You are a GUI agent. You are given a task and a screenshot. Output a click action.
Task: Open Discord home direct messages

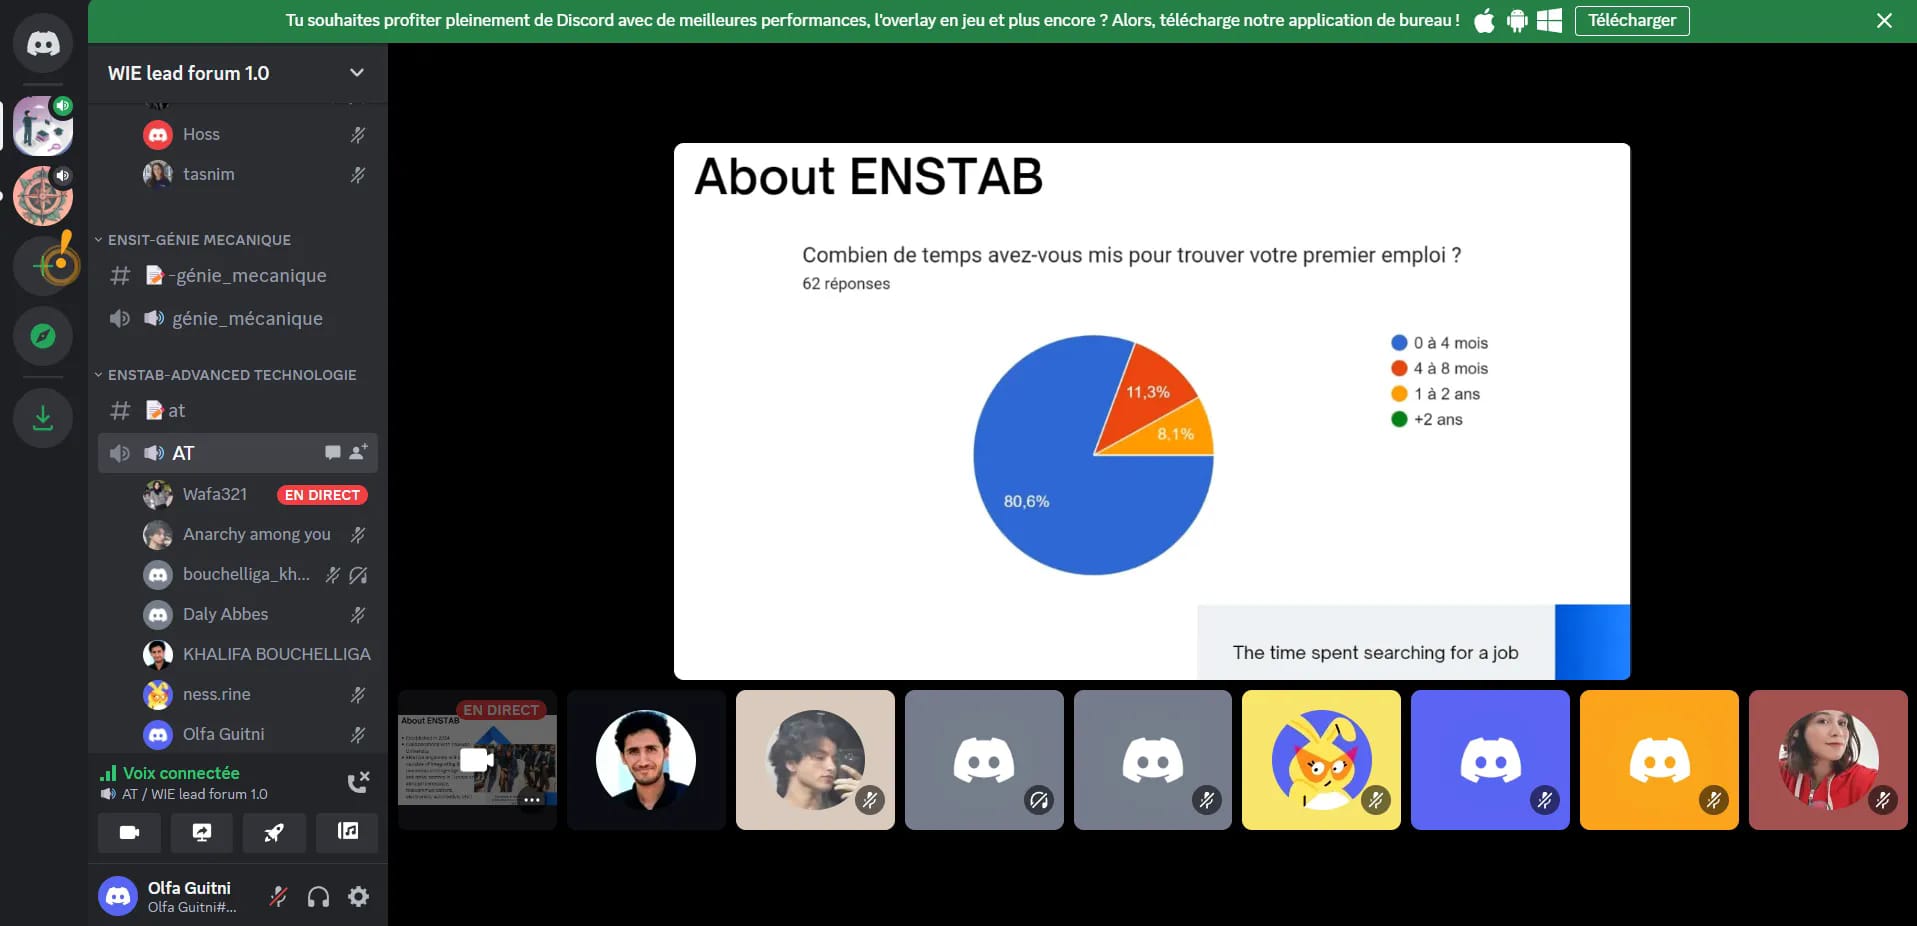tap(43, 44)
